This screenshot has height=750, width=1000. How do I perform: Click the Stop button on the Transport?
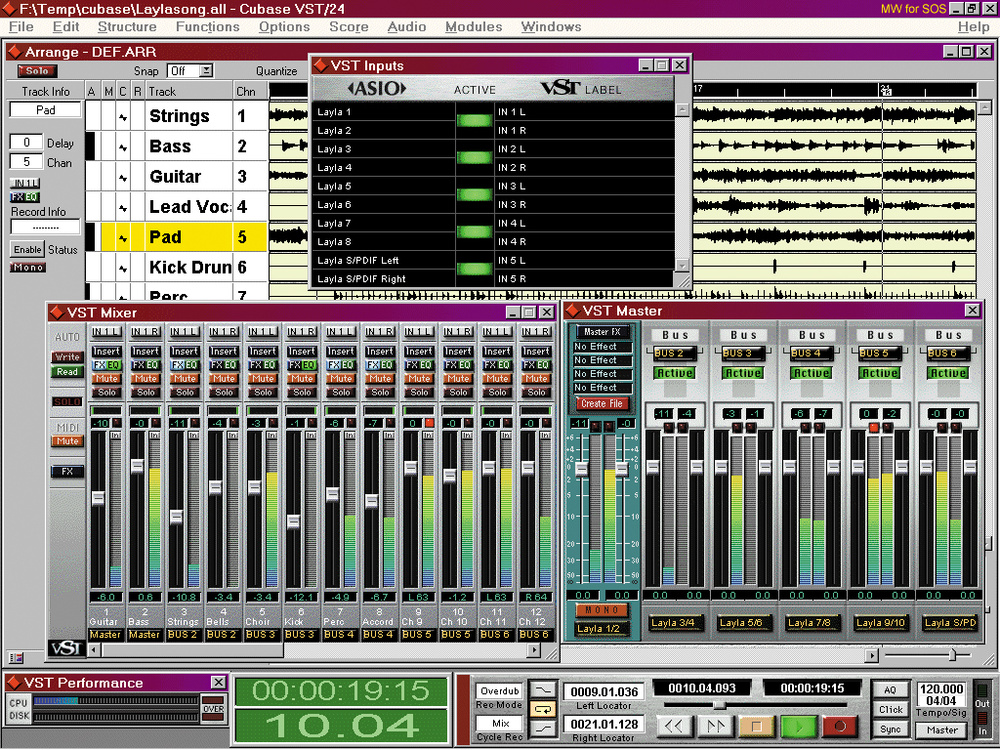point(756,726)
